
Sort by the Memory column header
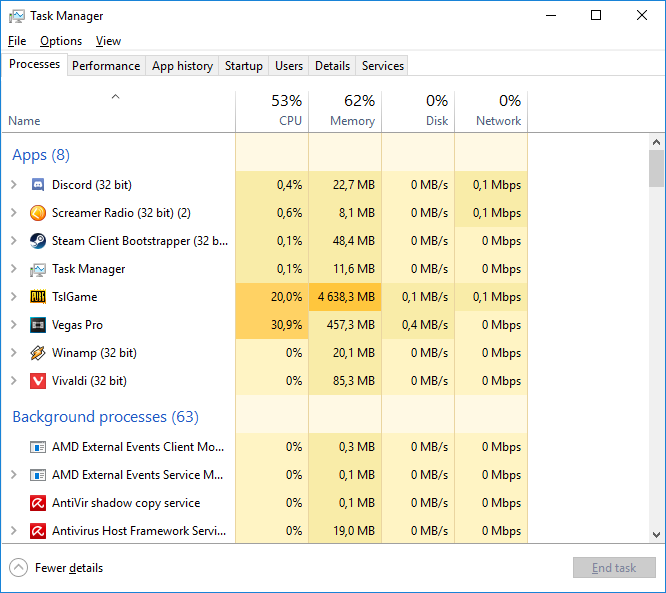[345, 112]
